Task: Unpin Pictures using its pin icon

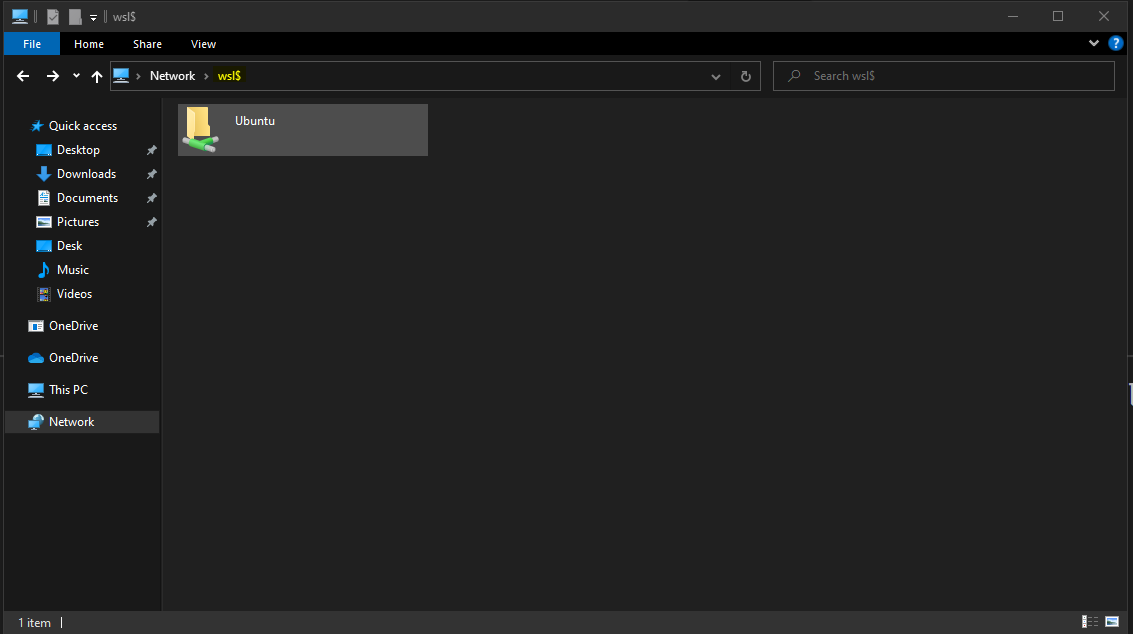Action: click(x=152, y=223)
